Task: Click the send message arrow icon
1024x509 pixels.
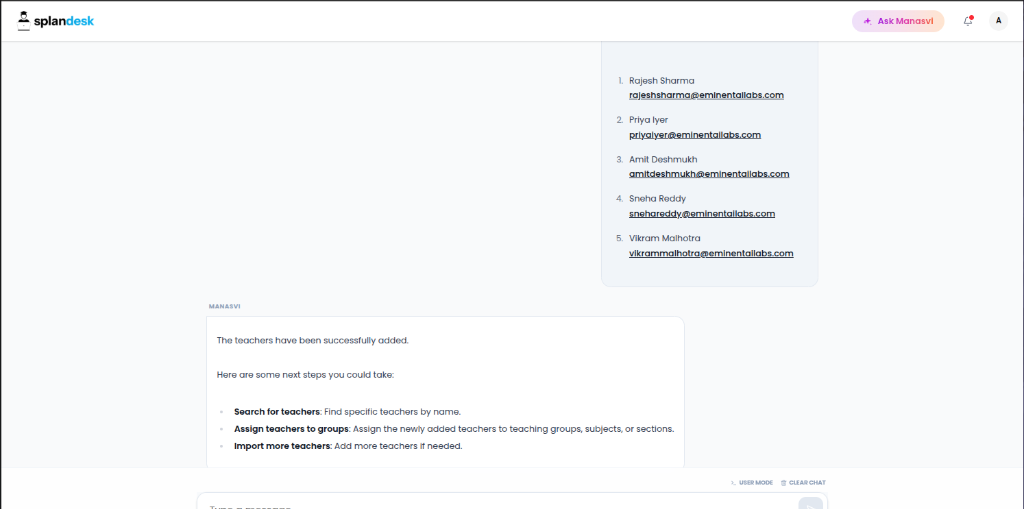Action: coord(810,505)
